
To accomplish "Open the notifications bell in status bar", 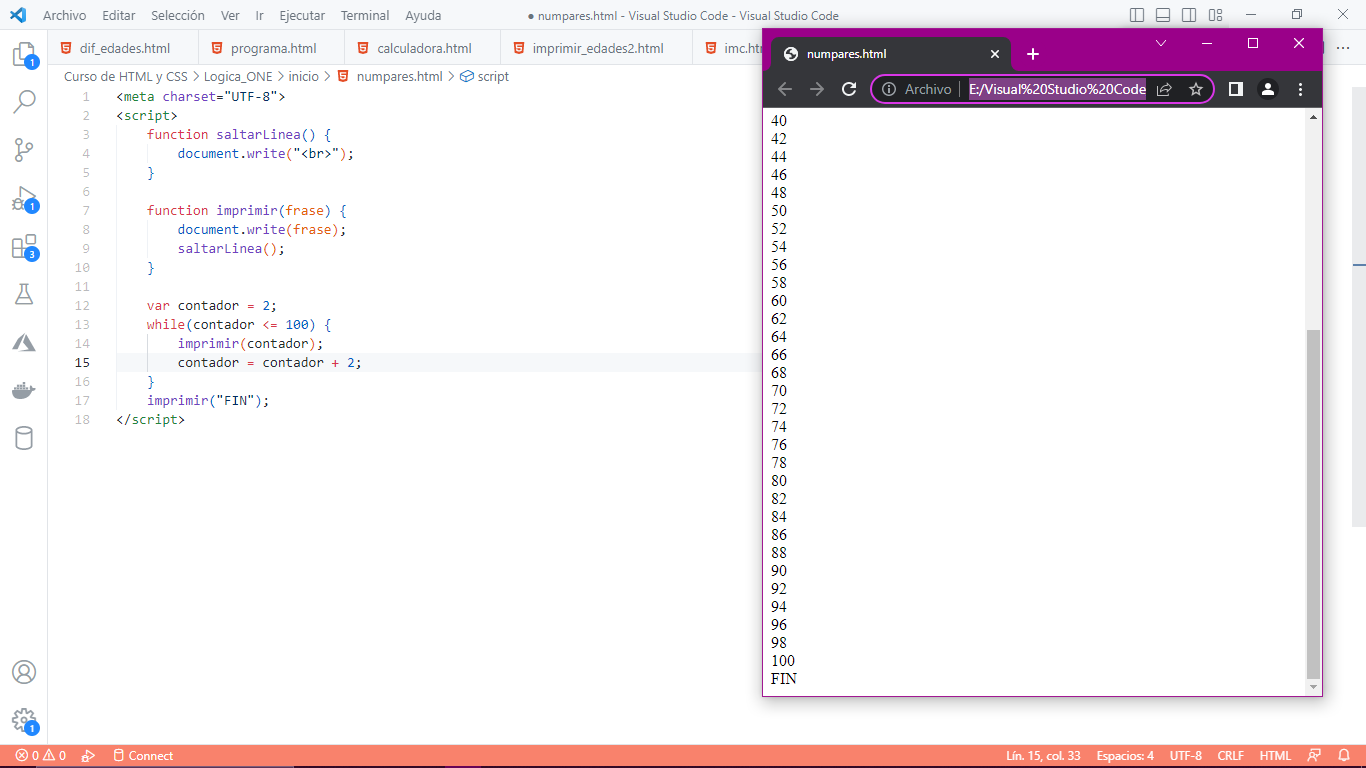I will [x=1345, y=756].
